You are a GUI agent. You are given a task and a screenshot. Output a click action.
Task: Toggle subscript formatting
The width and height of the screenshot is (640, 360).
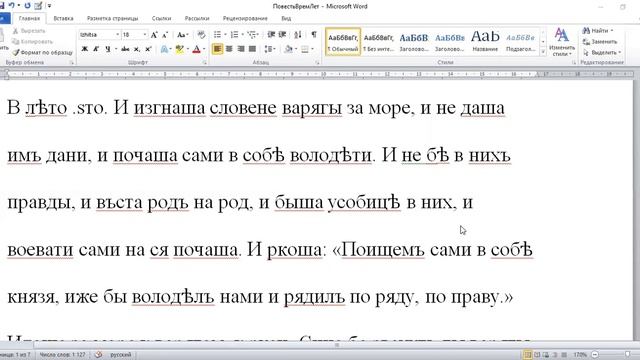pos(137,49)
